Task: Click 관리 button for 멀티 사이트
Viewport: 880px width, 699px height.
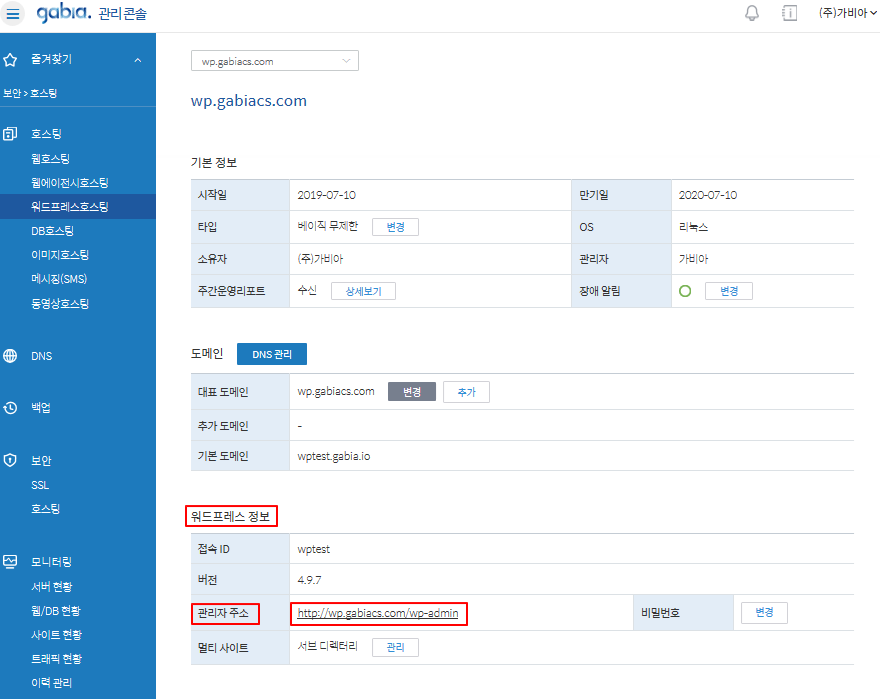Action: (x=395, y=647)
